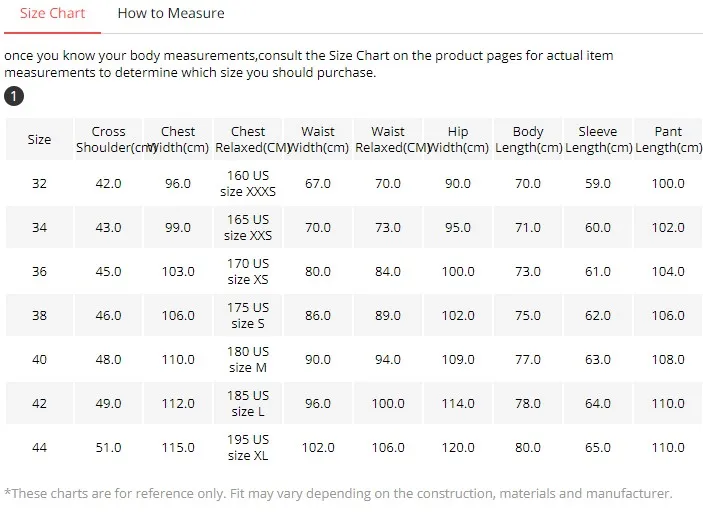703x530 pixels.
Task: Click the Pant Length(cm) header cell
Action: tap(668, 139)
